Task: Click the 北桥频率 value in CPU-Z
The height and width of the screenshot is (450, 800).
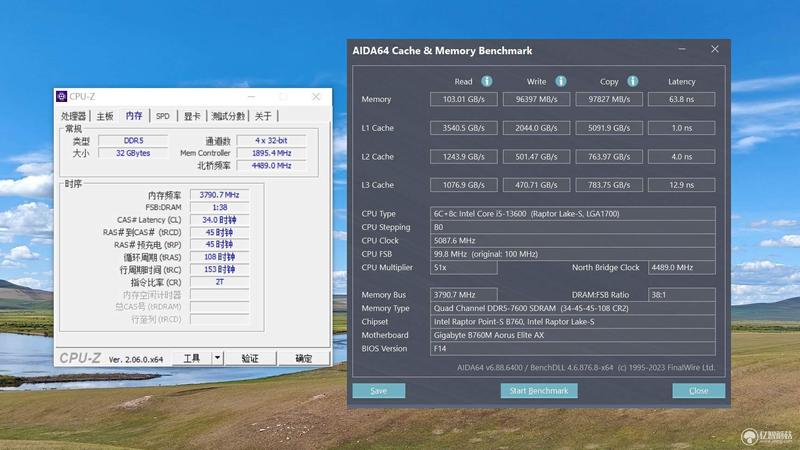Action: [271, 165]
